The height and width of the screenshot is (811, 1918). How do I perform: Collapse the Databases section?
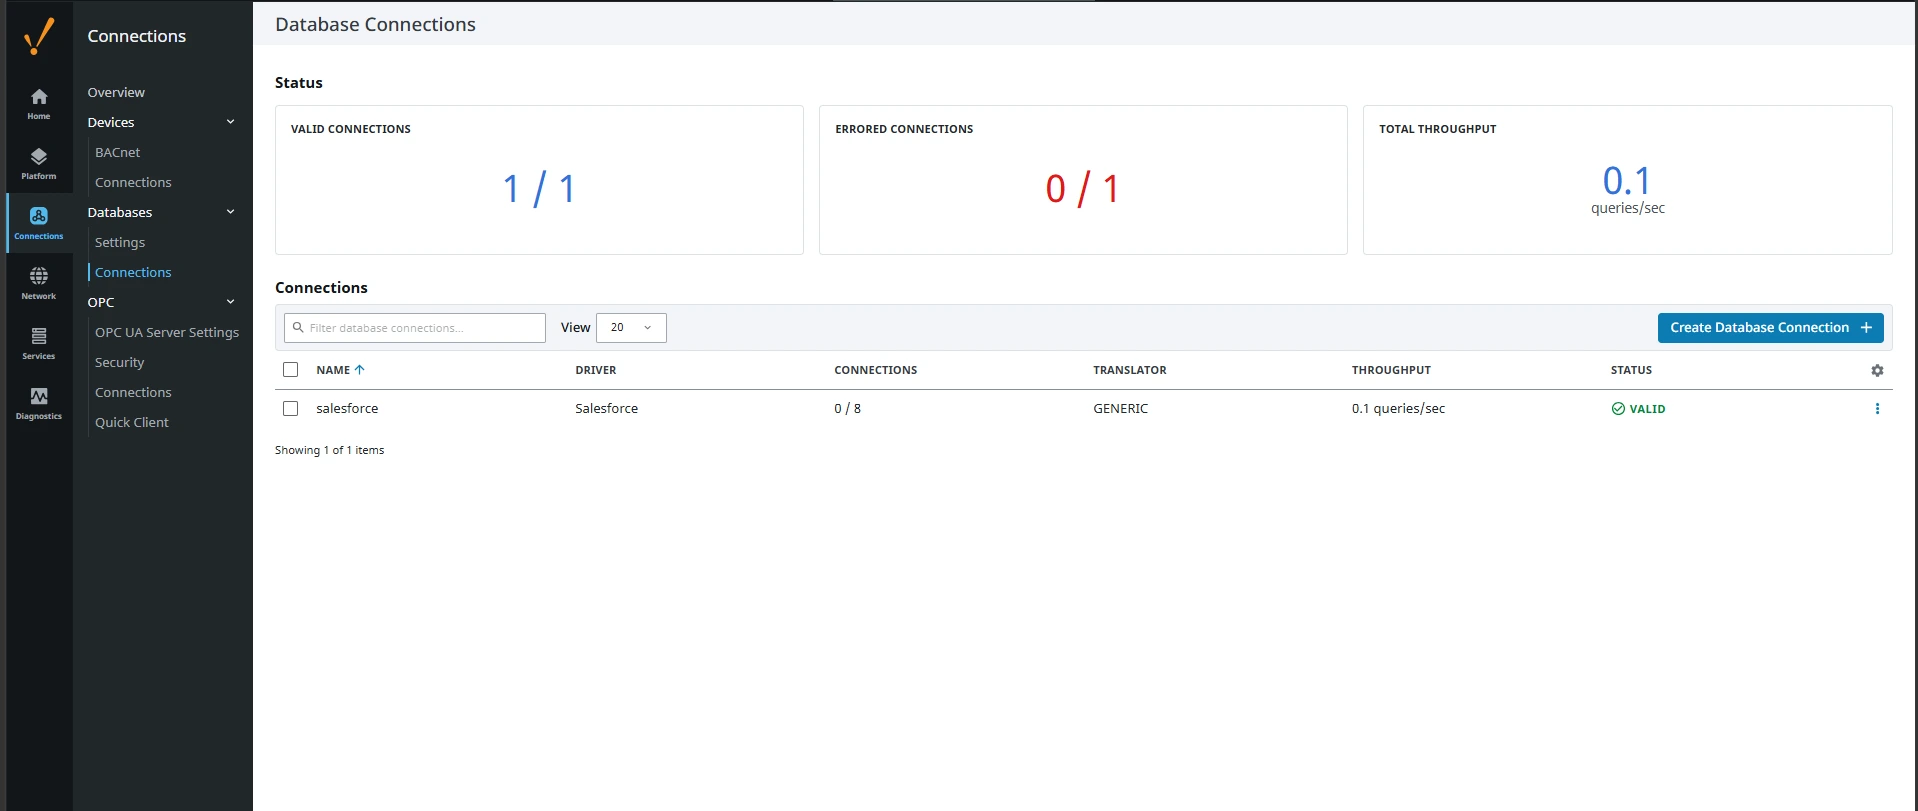pos(231,212)
